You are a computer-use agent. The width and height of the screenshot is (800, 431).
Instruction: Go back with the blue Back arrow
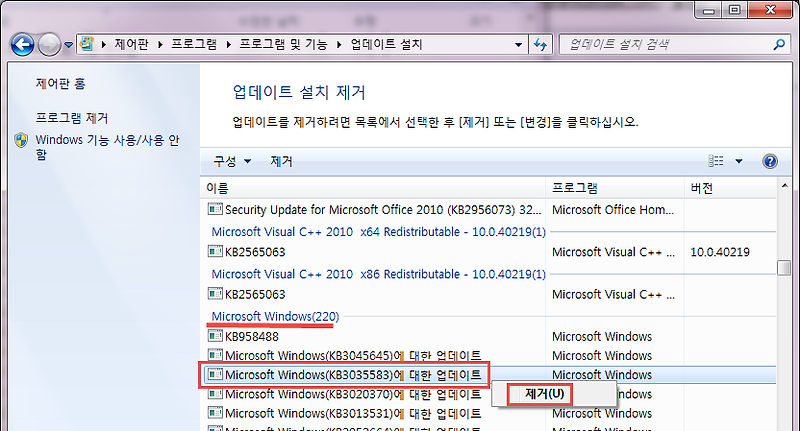point(22,45)
